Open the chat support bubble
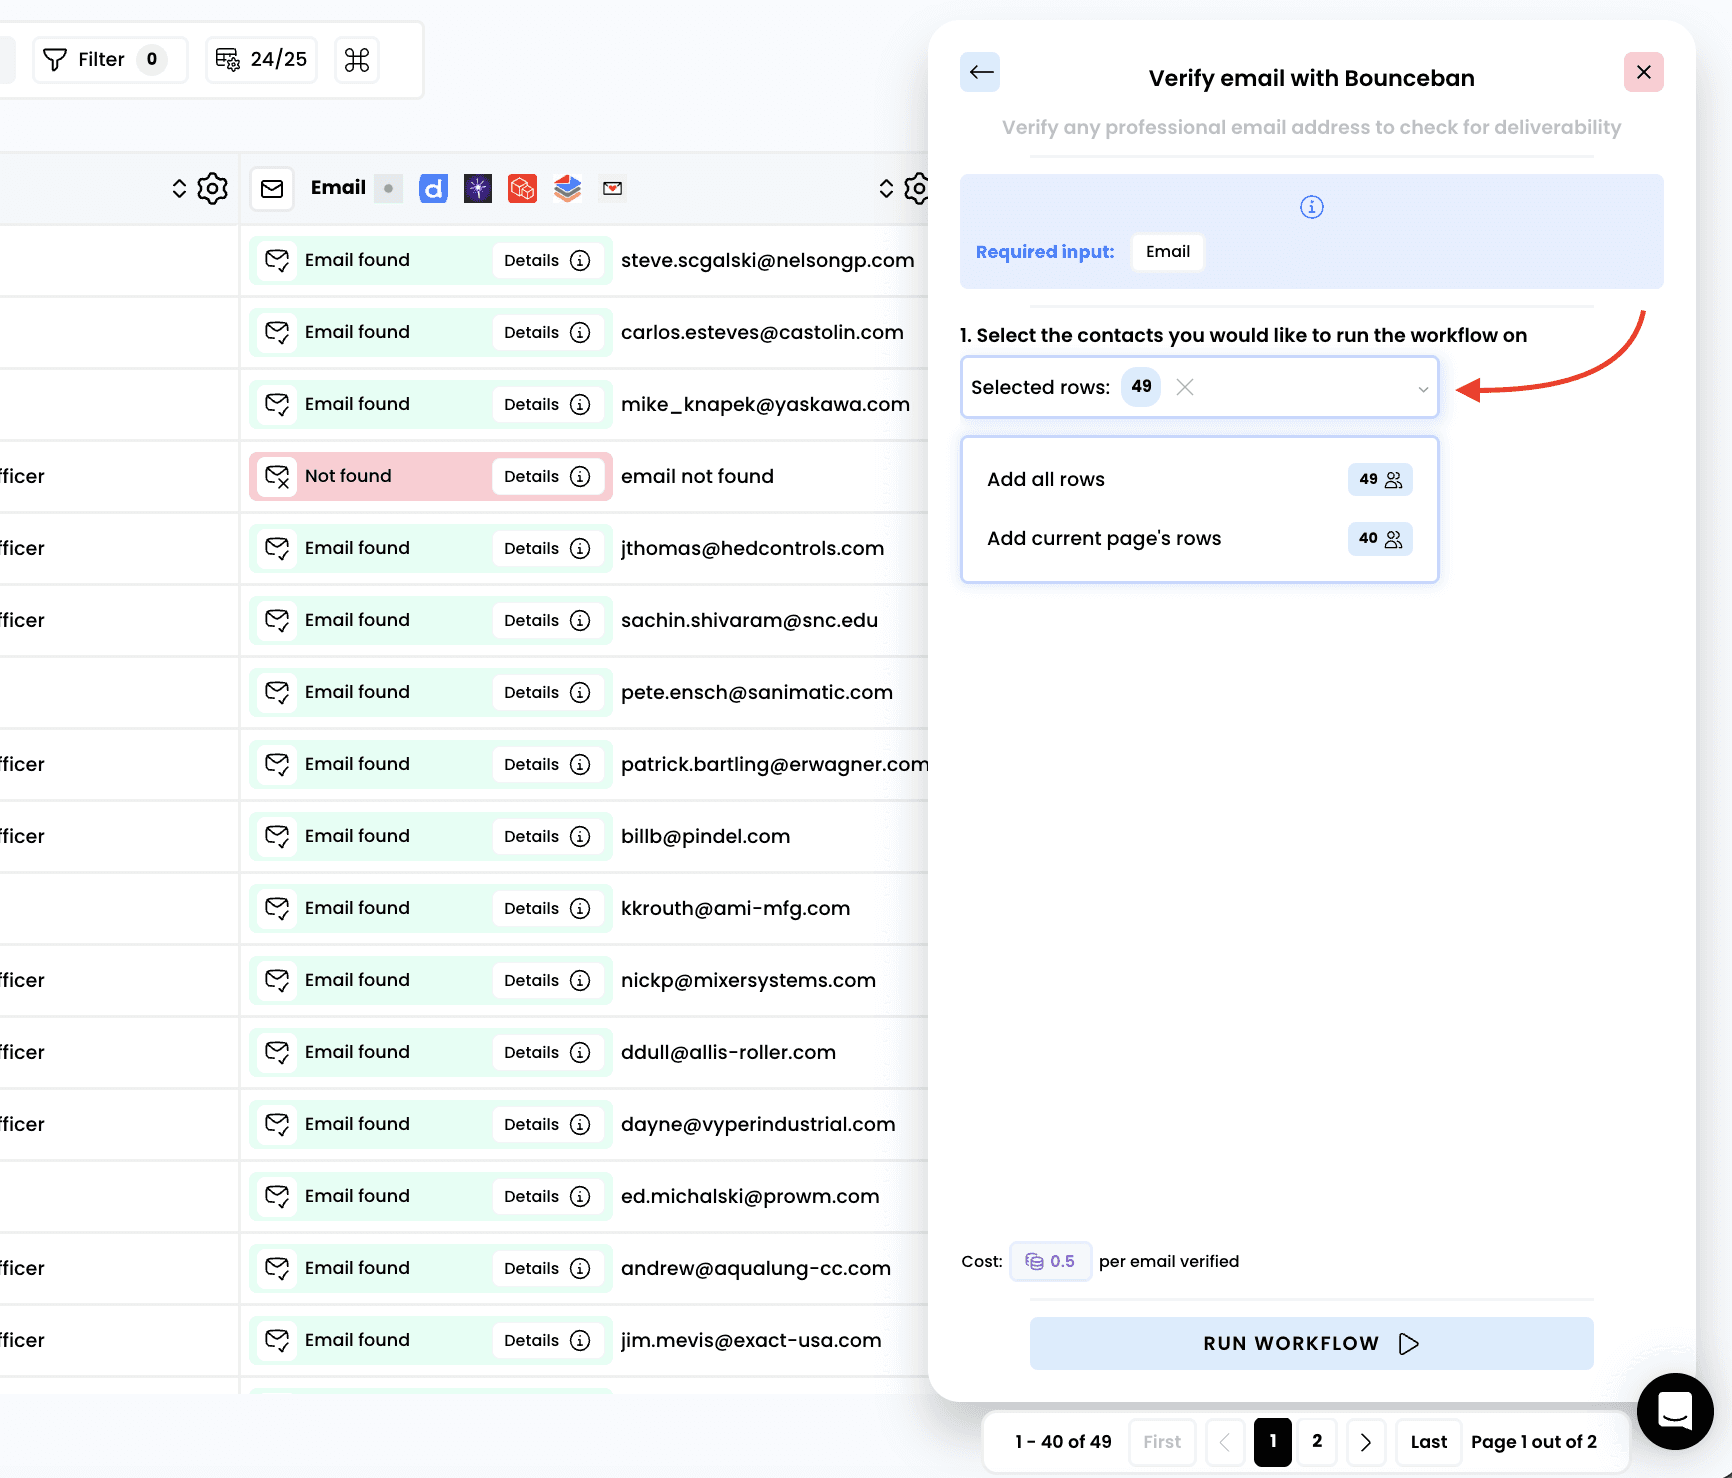Viewport: 1732px width, 1478px height. pos(1674,1411)
